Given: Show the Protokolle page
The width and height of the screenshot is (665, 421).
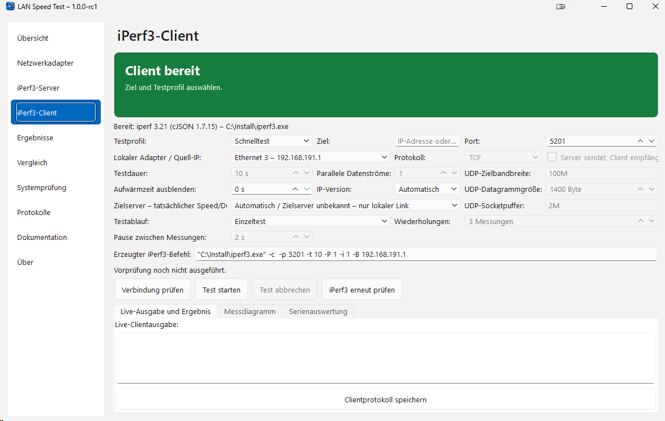Looking at the screenshot, I should pos(56,212).
